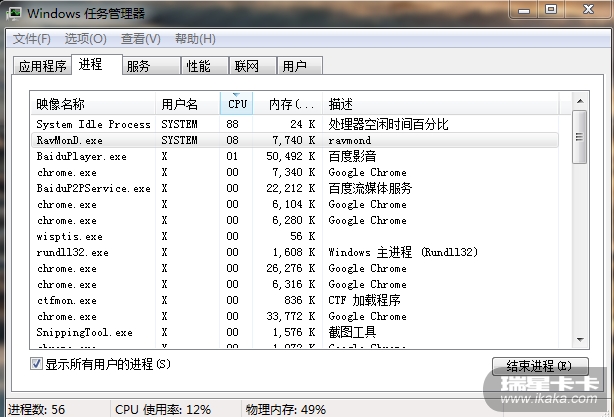This screenshot has width=614, height=417.
Task: Toggle 显示所有用户的进程 checkbox
Action: pyautogui.click(x=36, y=364)
